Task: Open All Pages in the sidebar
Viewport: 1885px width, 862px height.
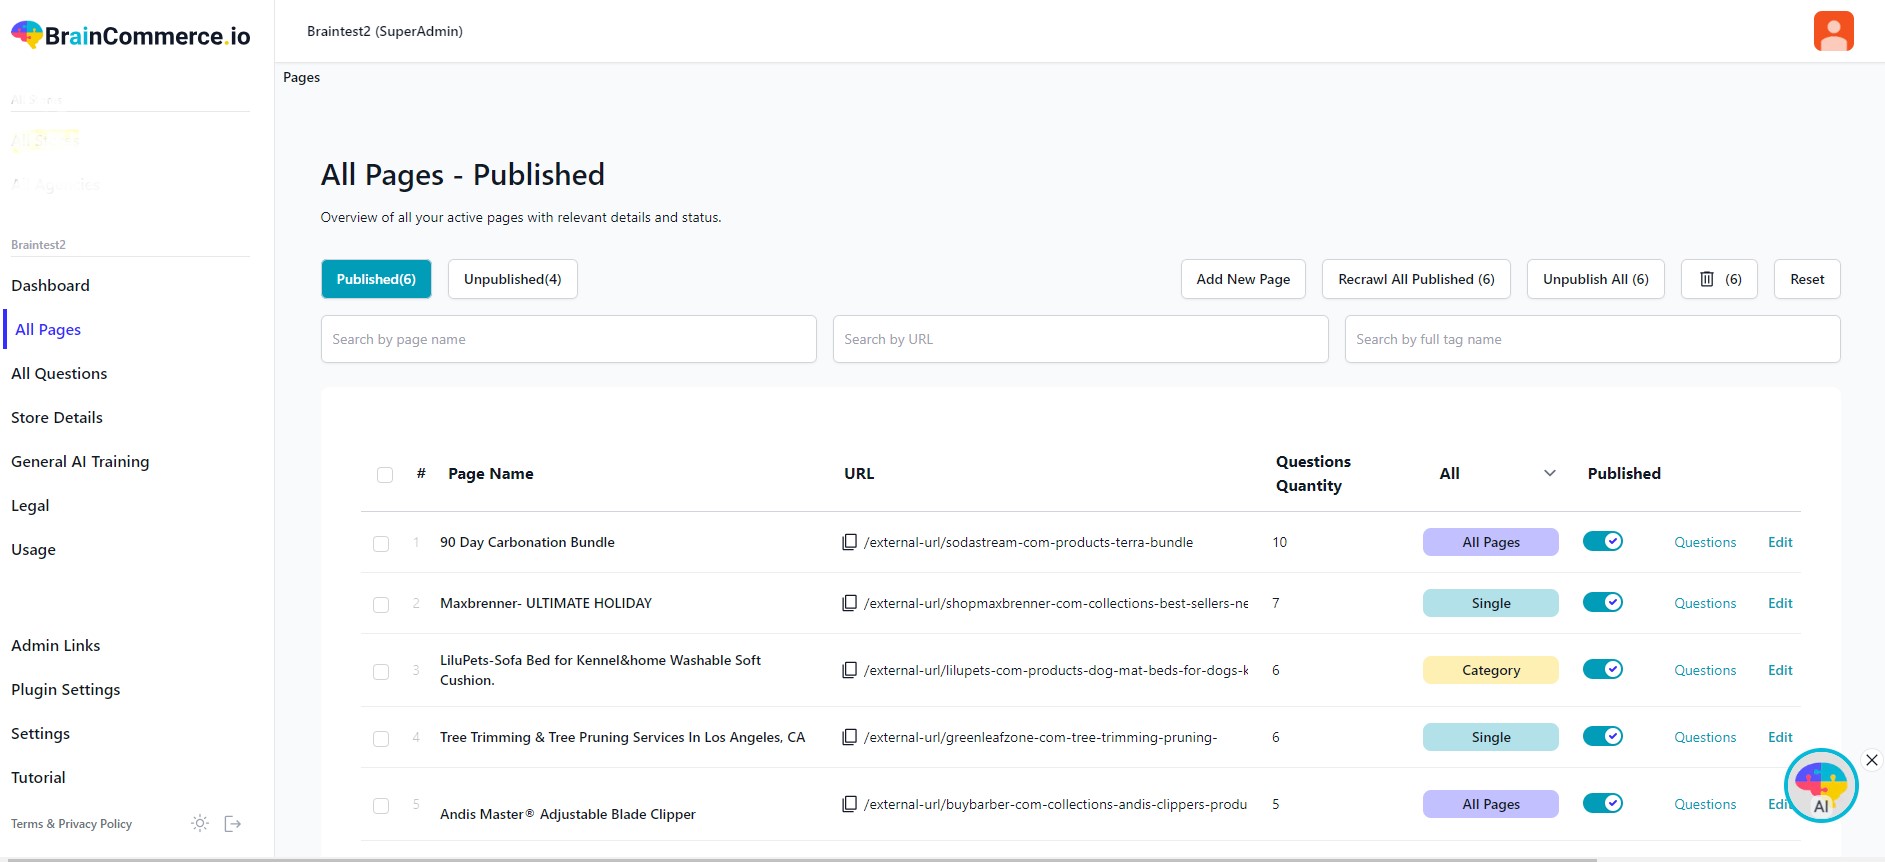Action: pos(48,329)
